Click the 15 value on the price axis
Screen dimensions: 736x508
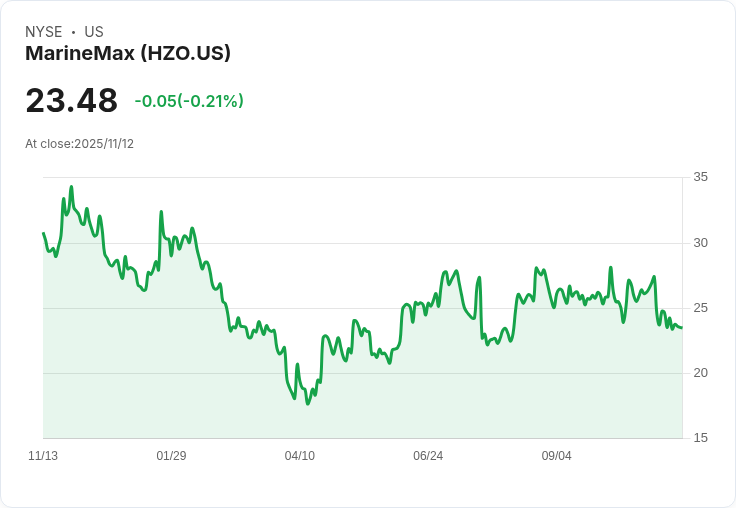(701, 438)
